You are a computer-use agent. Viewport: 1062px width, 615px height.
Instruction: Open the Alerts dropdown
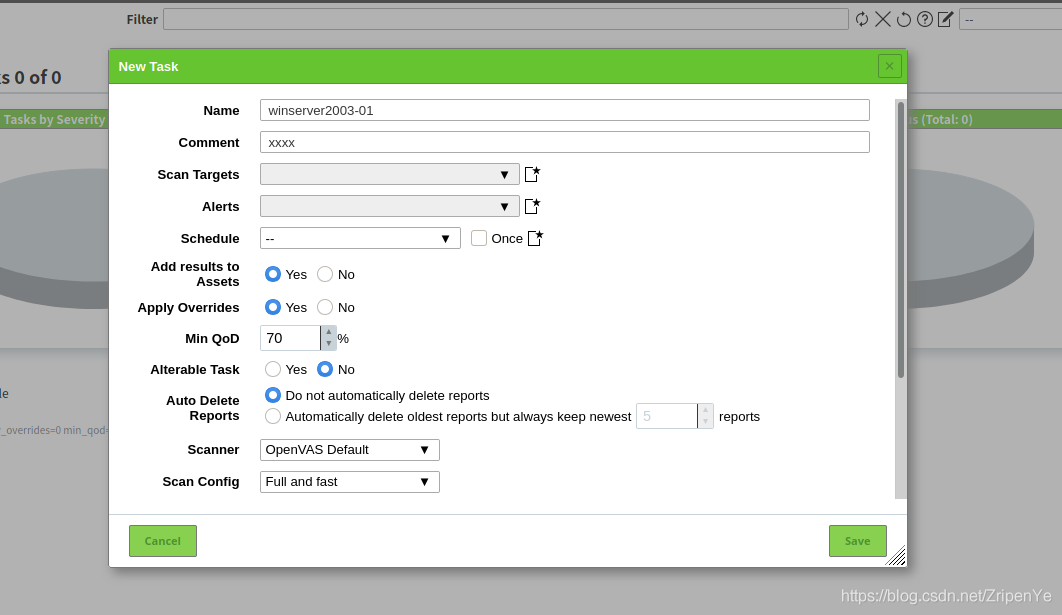pos(389,206)
